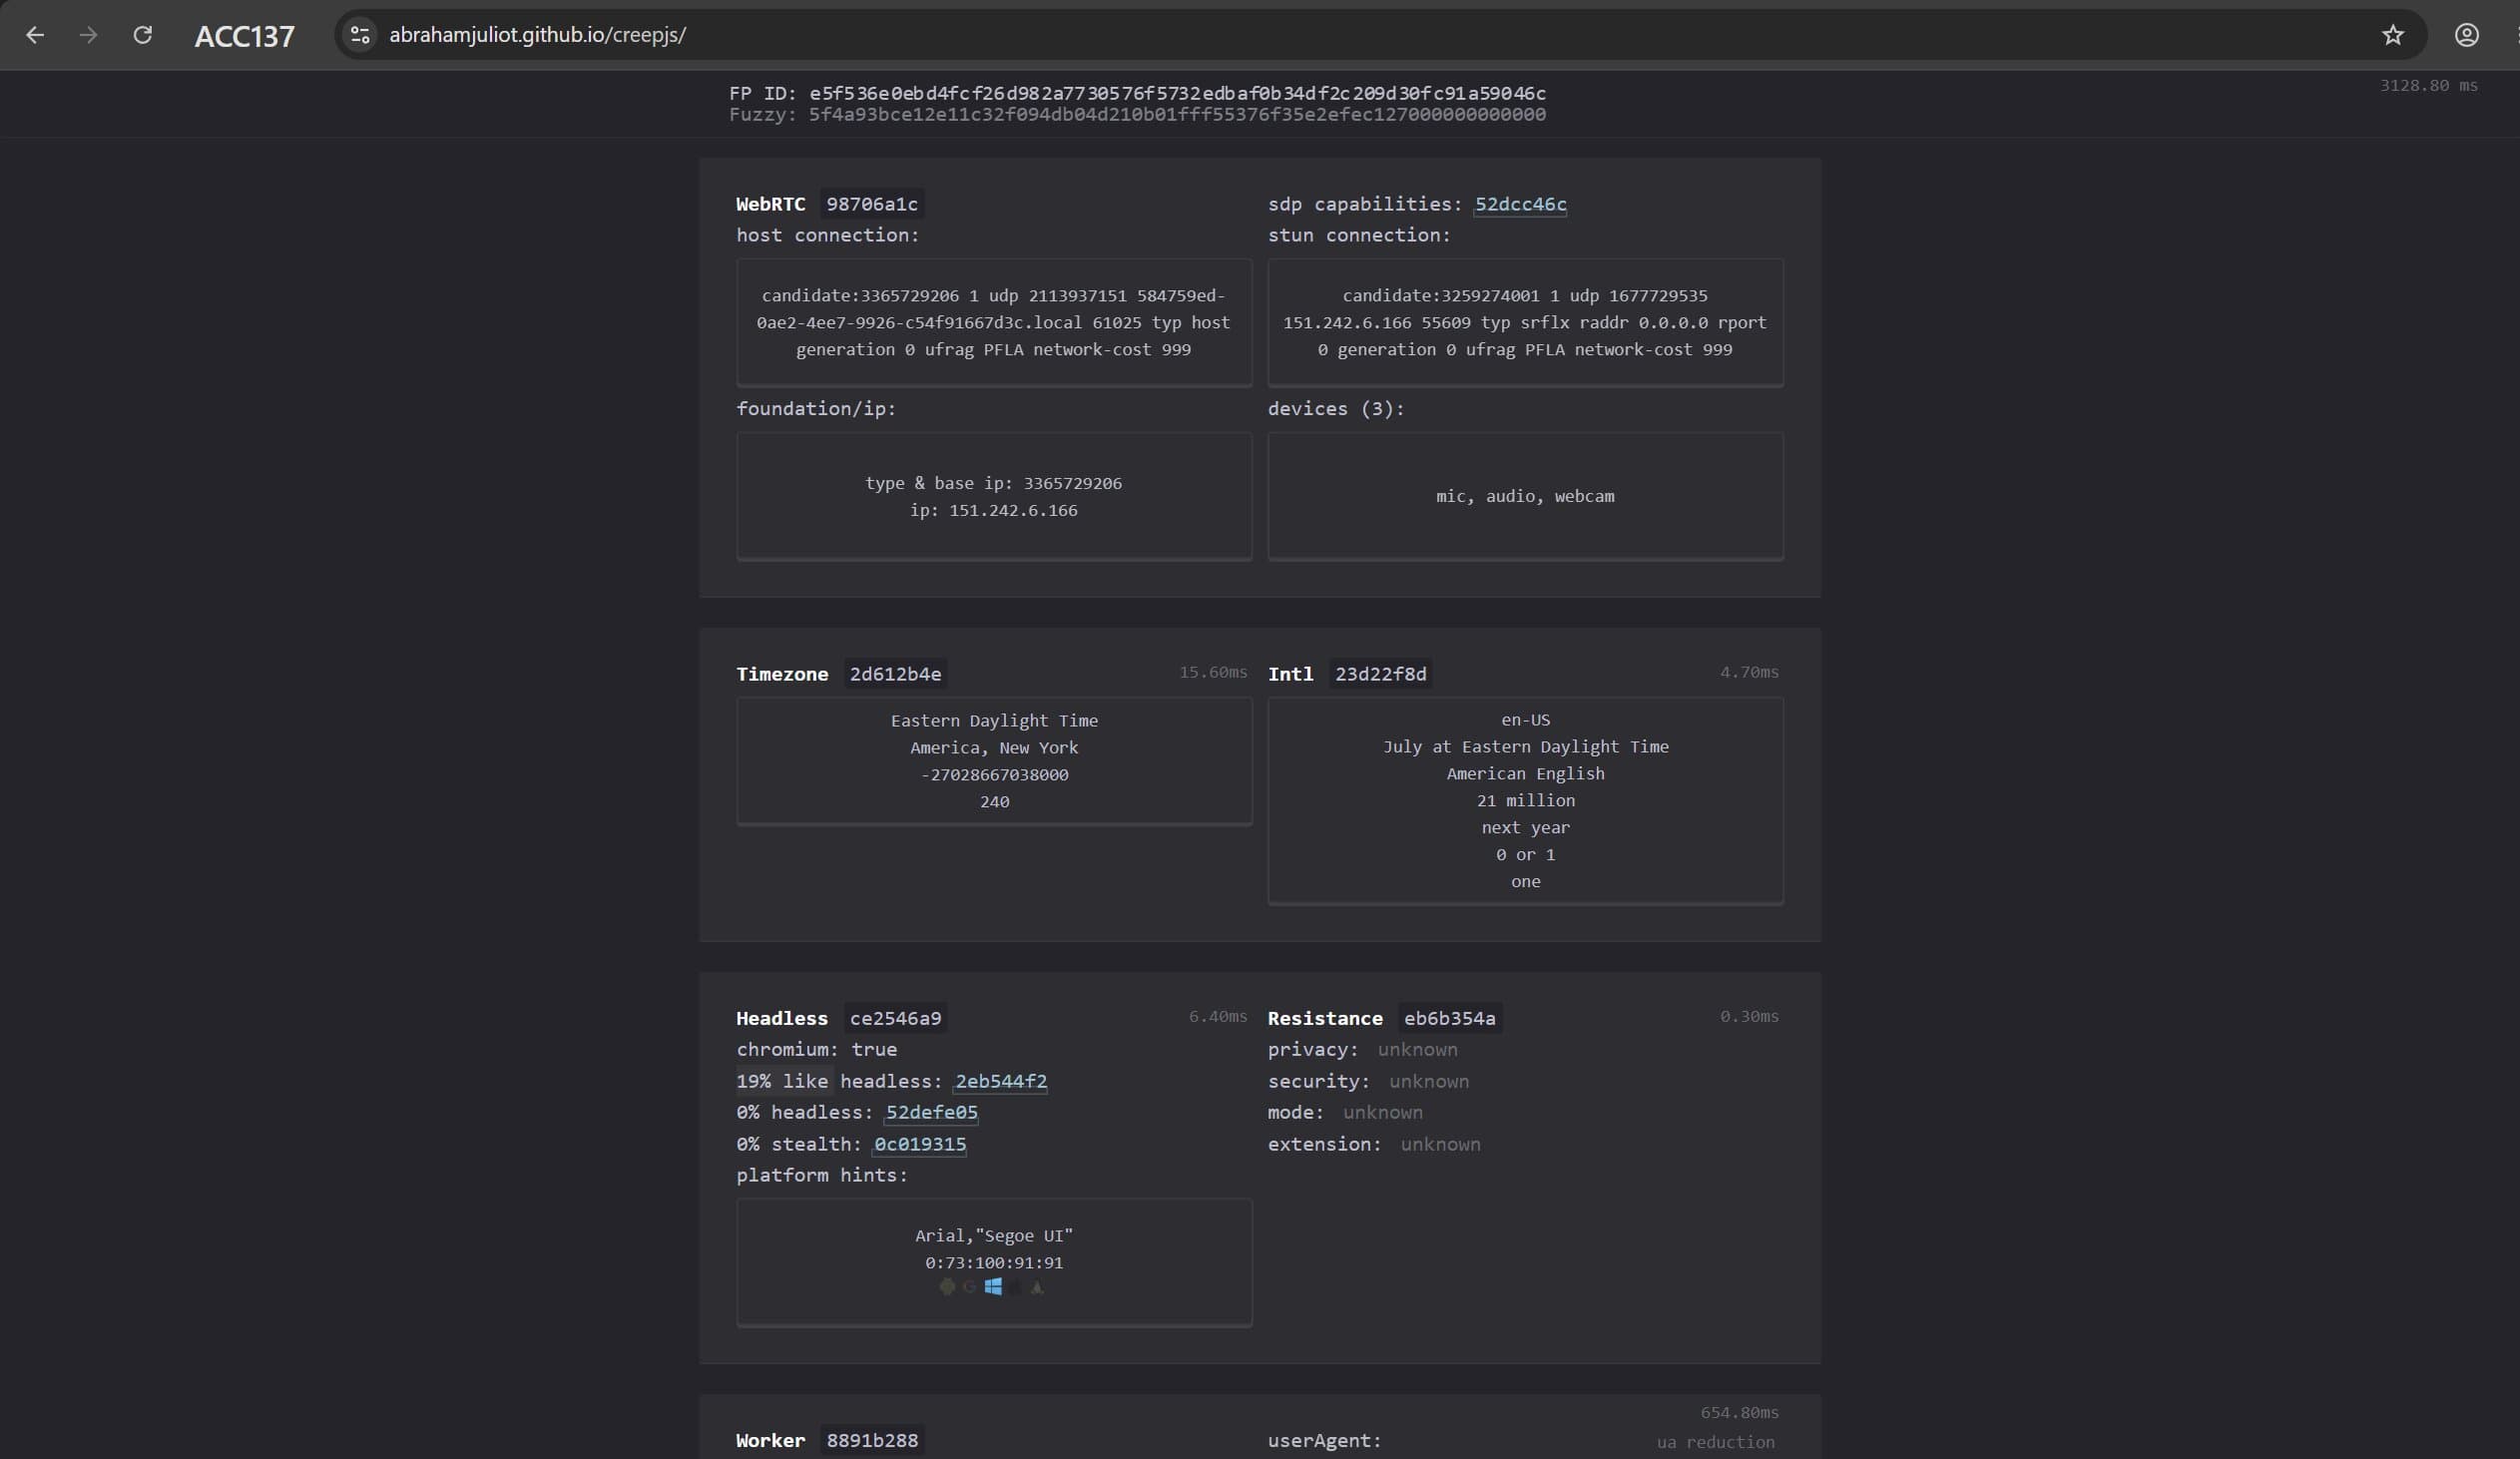Screen dimensions: 2520x1459
Task: Click the '654.80ms' Worker timing
Action: click(1739, 1412)
